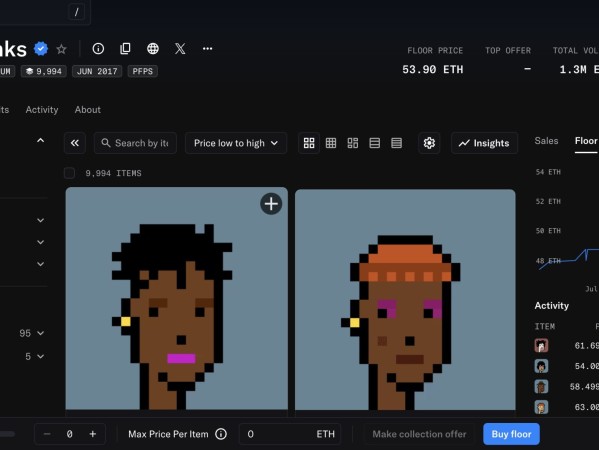The width and height of the screenshot is (599, 450).
Task: Open Price low to high sort dropdown
Action: tap(236, 143)
